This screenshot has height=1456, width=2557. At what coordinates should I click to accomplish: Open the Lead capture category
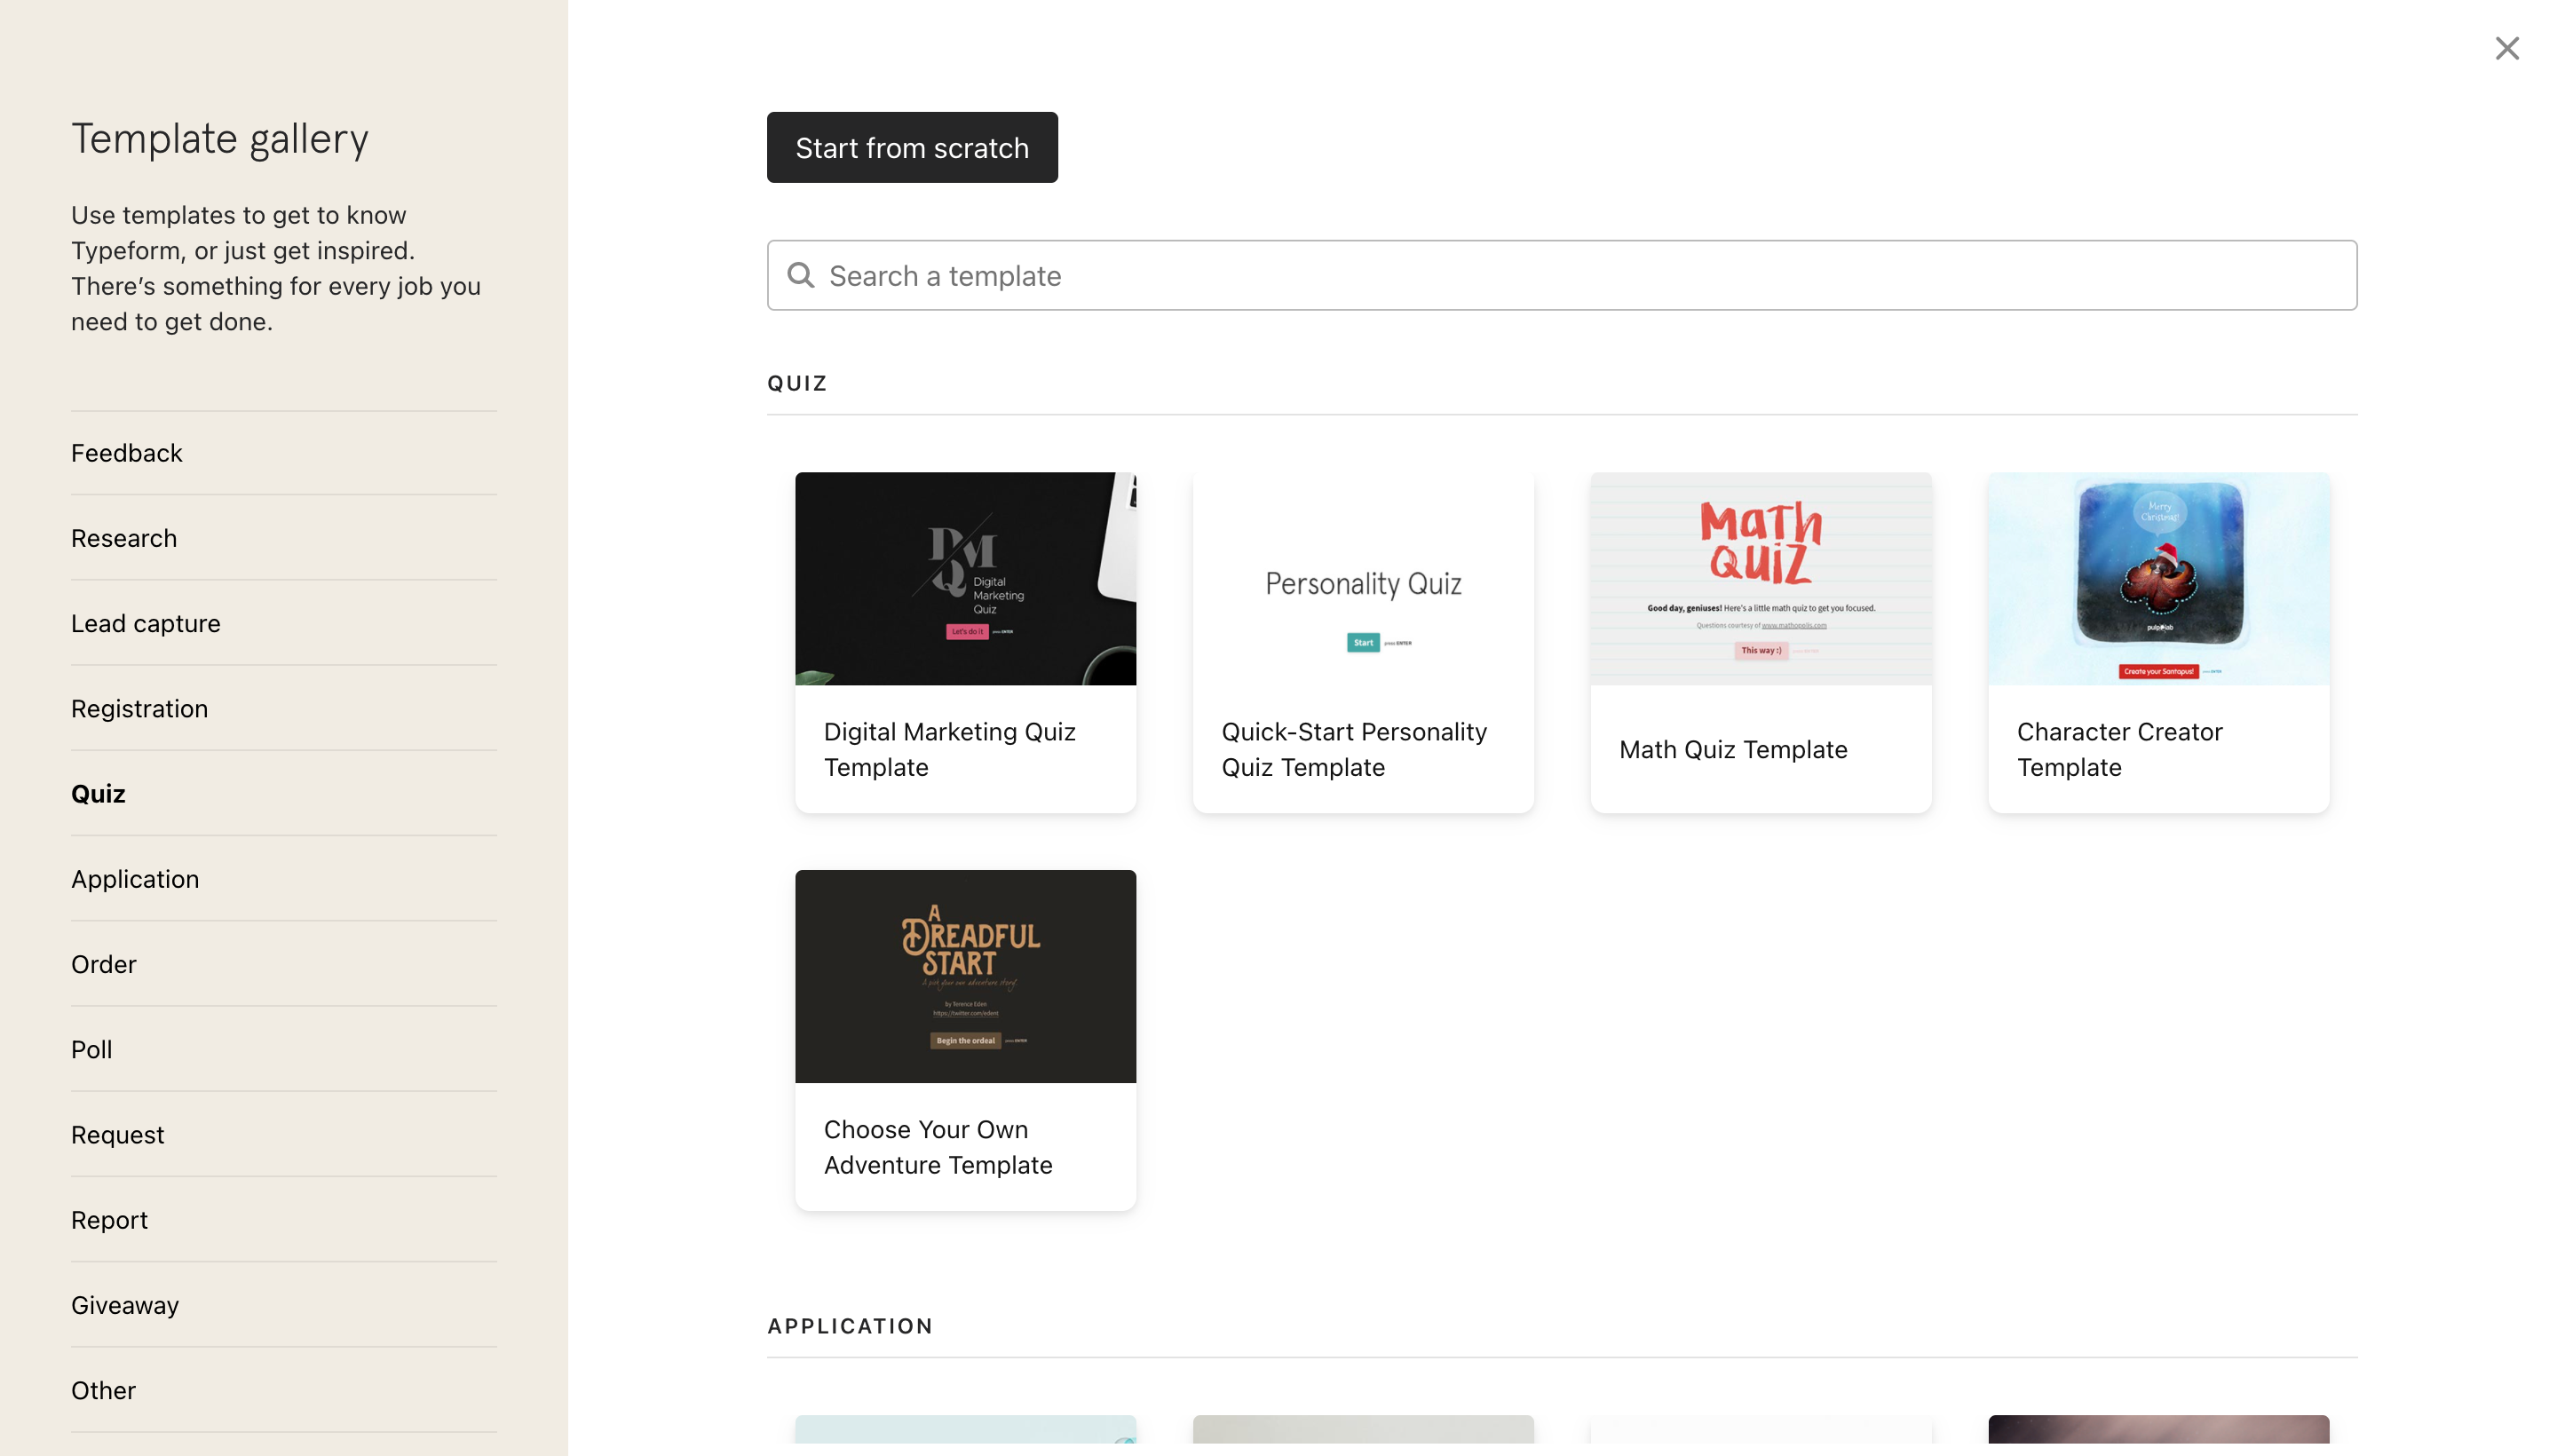(x=146, y=623)
